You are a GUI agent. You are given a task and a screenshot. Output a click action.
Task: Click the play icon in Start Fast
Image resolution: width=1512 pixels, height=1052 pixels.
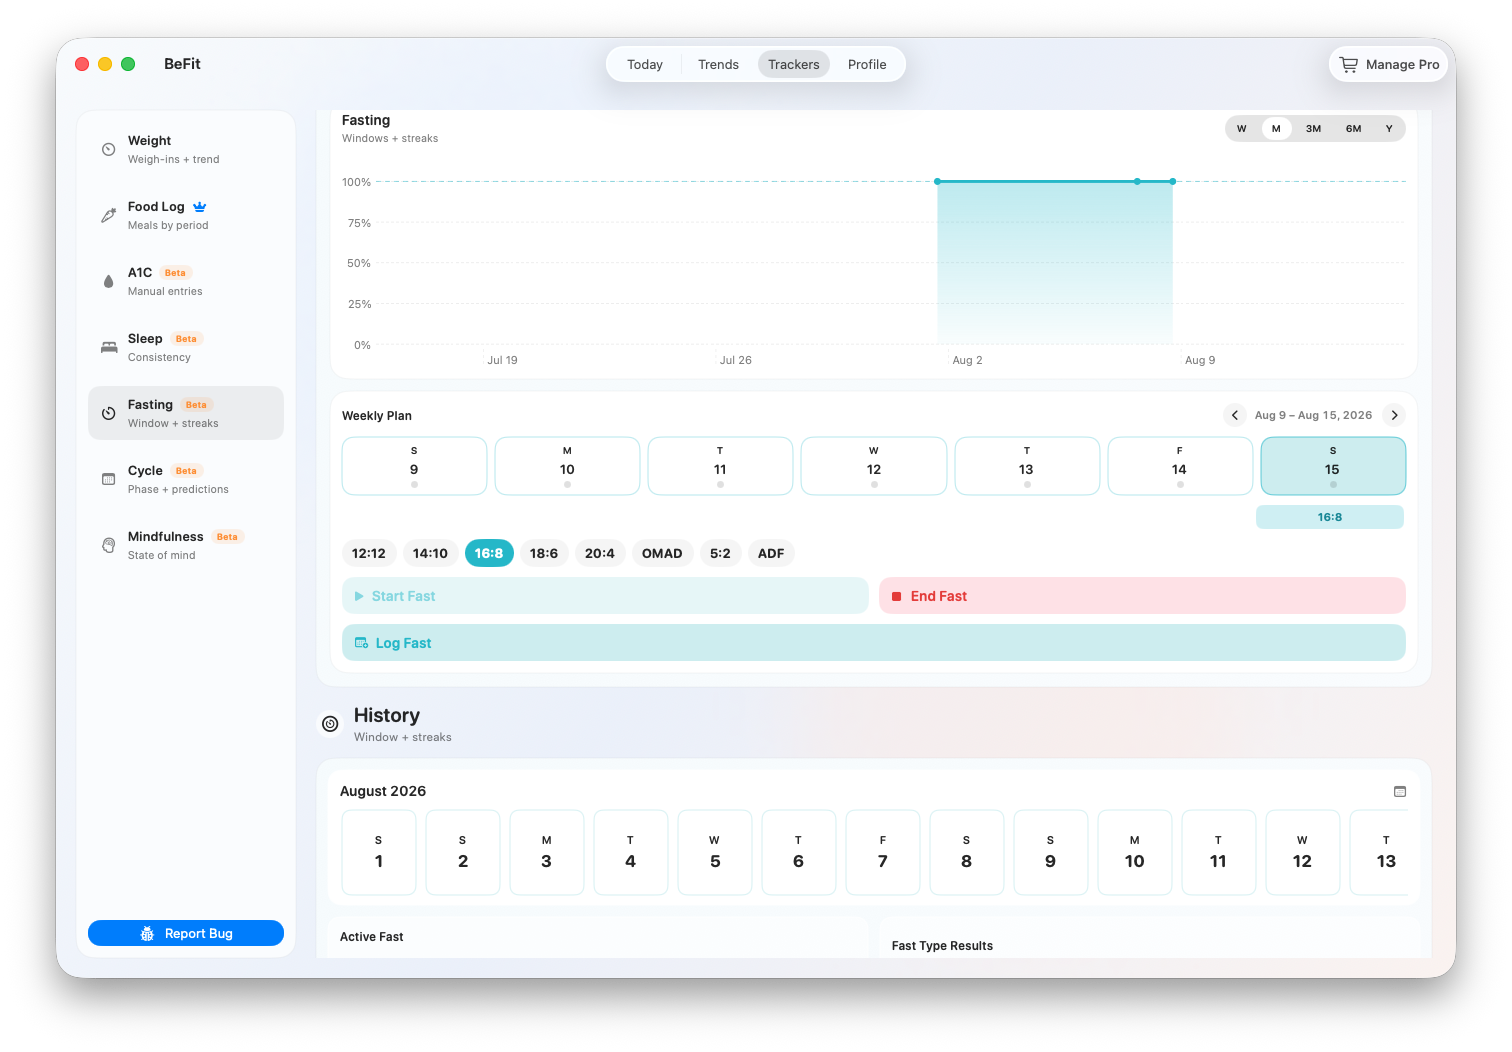359,596
